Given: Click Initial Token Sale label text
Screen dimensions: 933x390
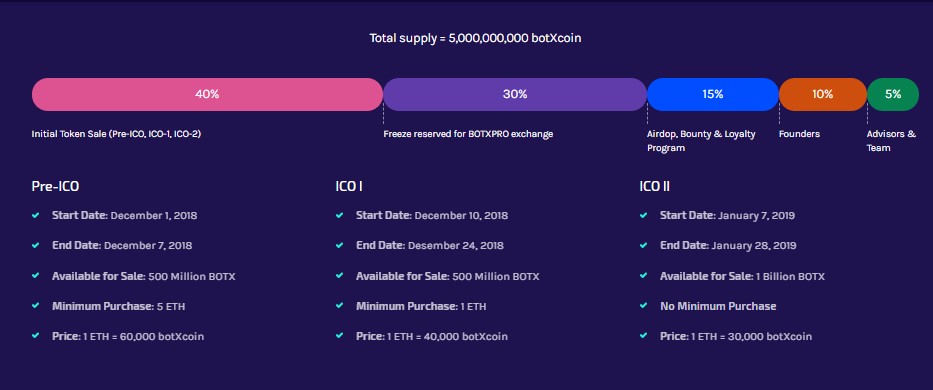Looking at the screenshot, I should (116, 134).
